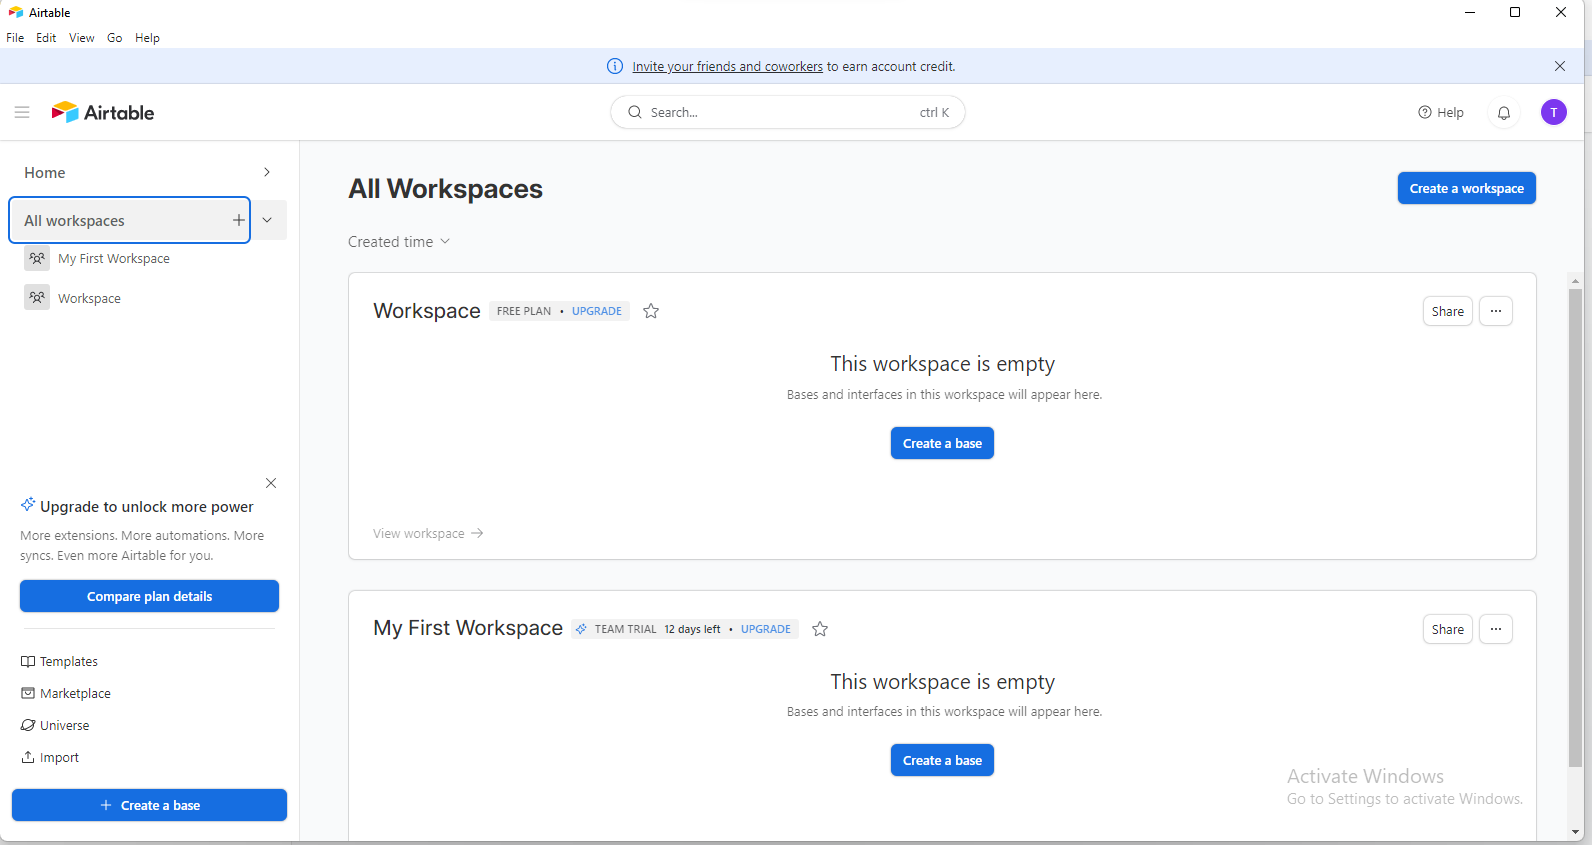Click the sidebar Create a base button

(149, 805)
